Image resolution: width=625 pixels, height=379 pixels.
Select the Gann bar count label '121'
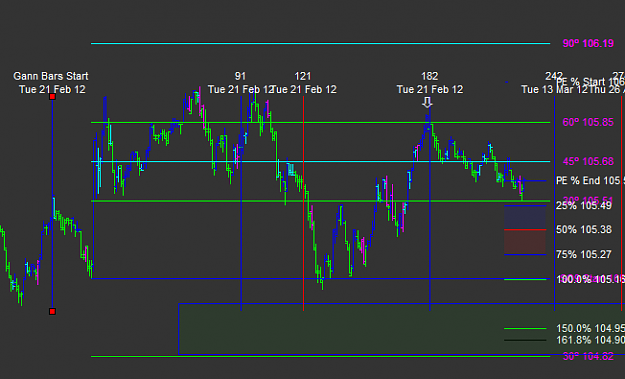click(x=303, y=76)
